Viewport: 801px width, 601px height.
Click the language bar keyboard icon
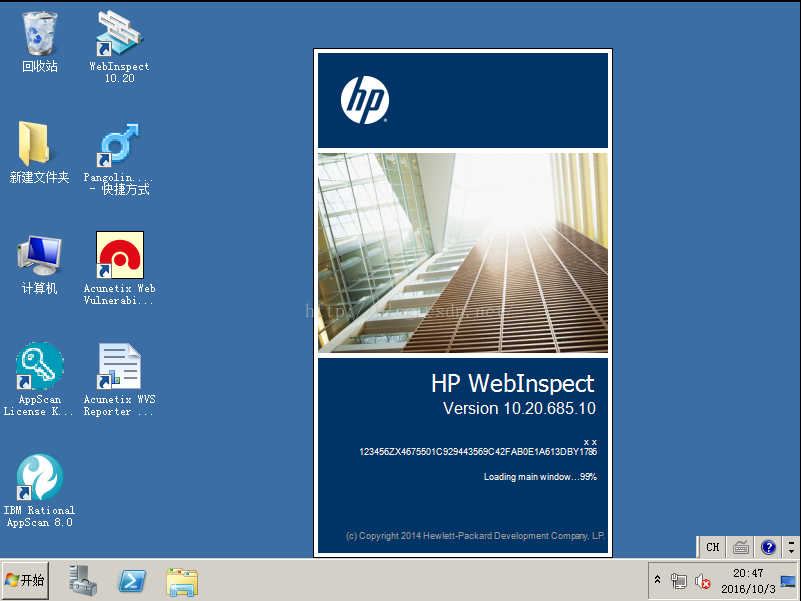[741, 547]
